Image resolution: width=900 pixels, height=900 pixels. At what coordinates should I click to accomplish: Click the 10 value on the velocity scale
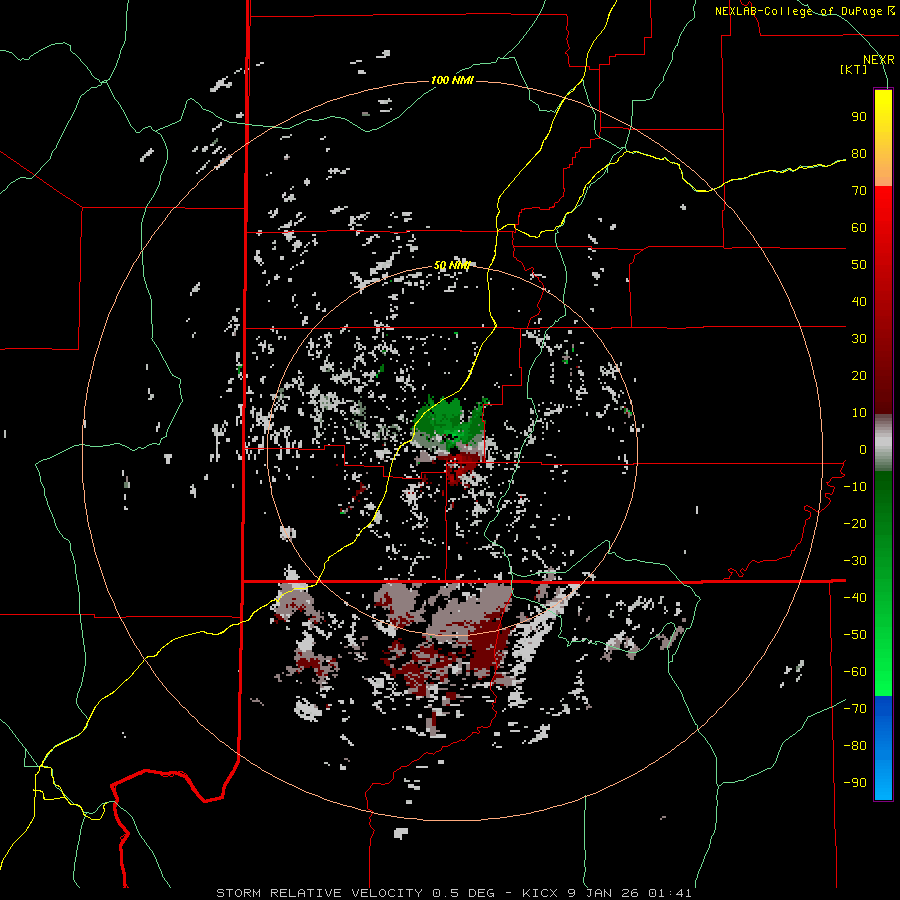click(859, 413)
